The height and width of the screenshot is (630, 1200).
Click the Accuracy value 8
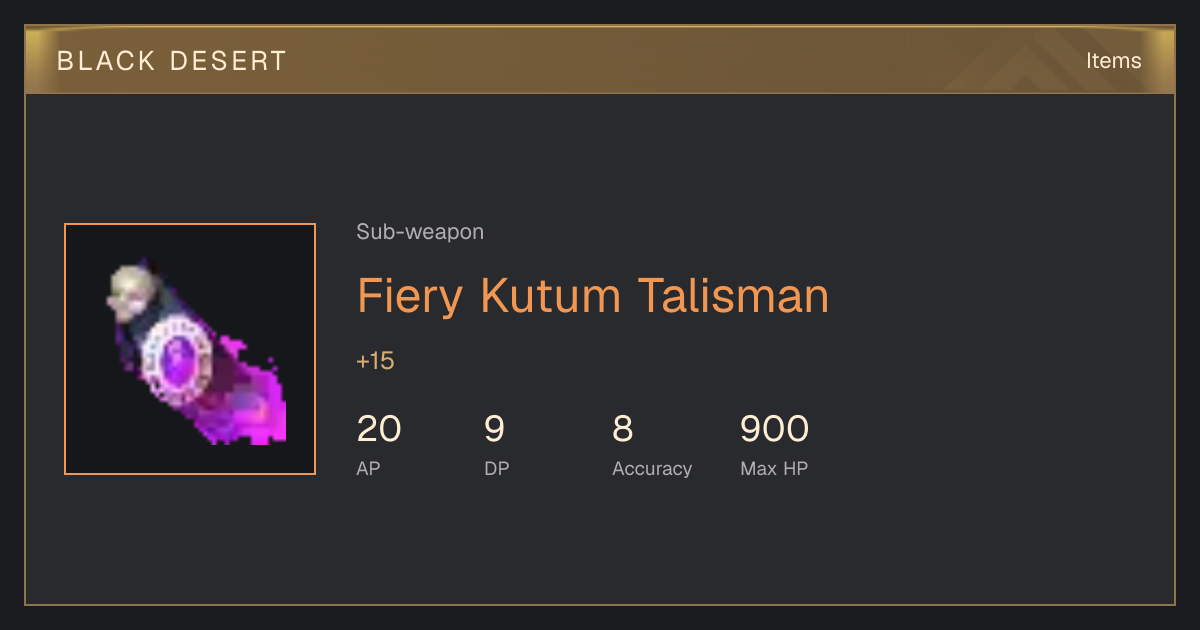(x=622, y=429)
